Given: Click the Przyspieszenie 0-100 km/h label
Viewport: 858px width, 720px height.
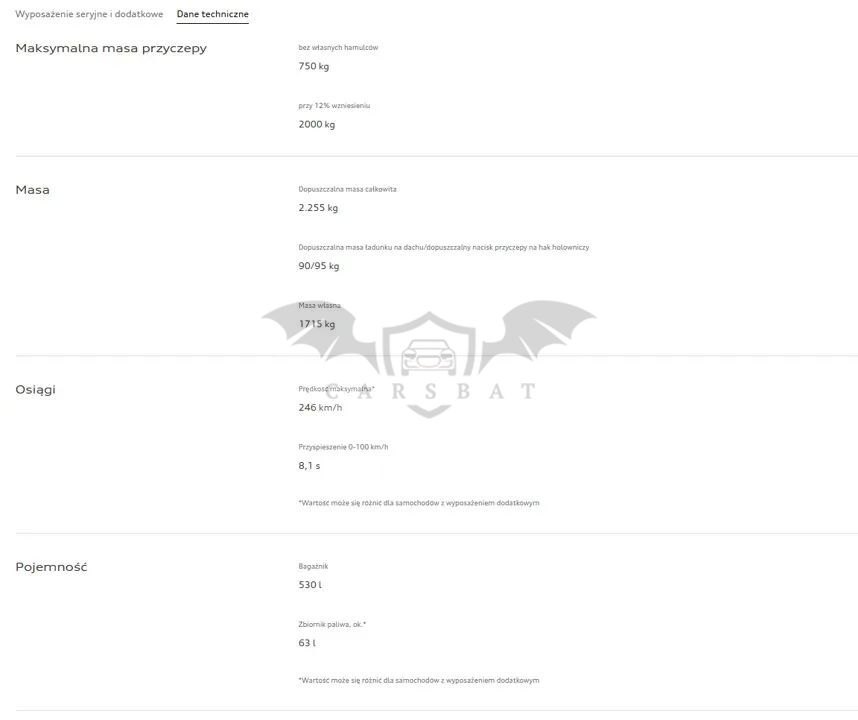Looking at the screenshot, I should [x=343, y=447].
